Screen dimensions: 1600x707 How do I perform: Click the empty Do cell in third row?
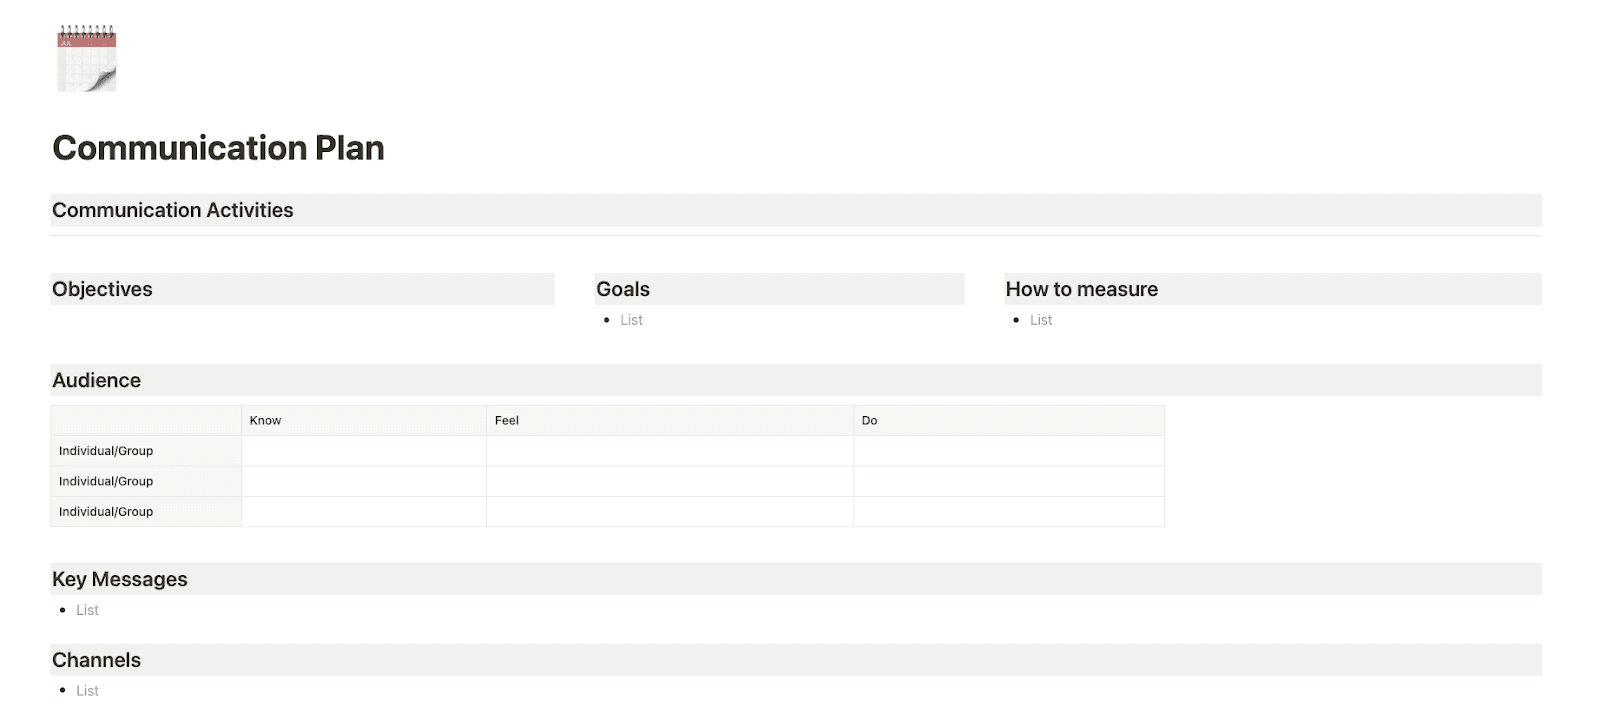1008,512
